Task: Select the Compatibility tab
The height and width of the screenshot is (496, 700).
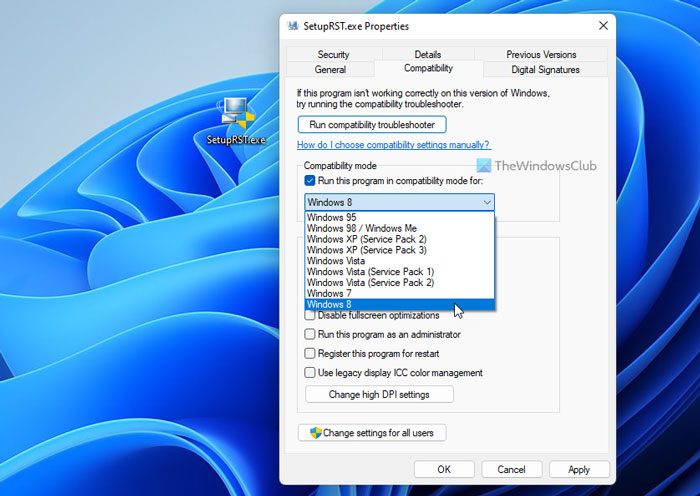Action: click(429, 68)
